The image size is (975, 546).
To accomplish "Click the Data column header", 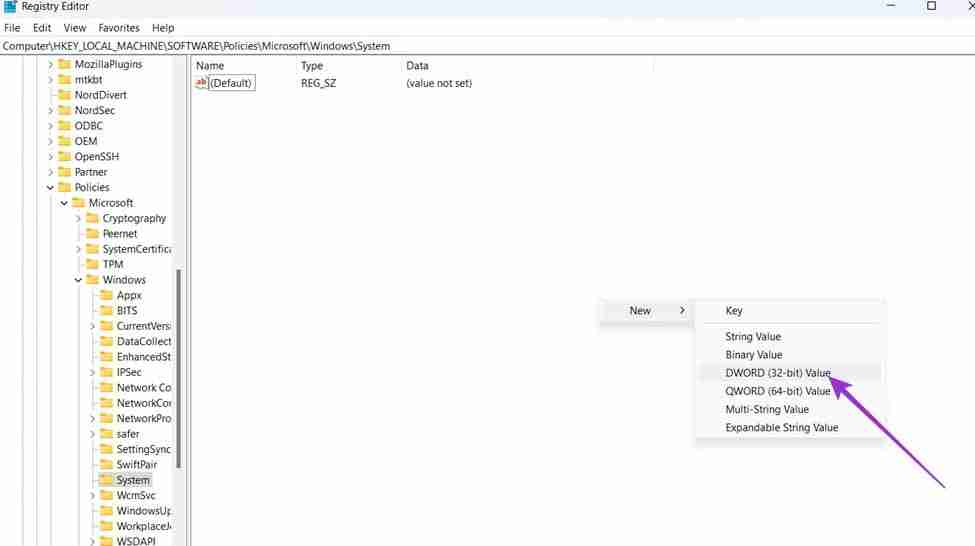I will coord(417,65).
